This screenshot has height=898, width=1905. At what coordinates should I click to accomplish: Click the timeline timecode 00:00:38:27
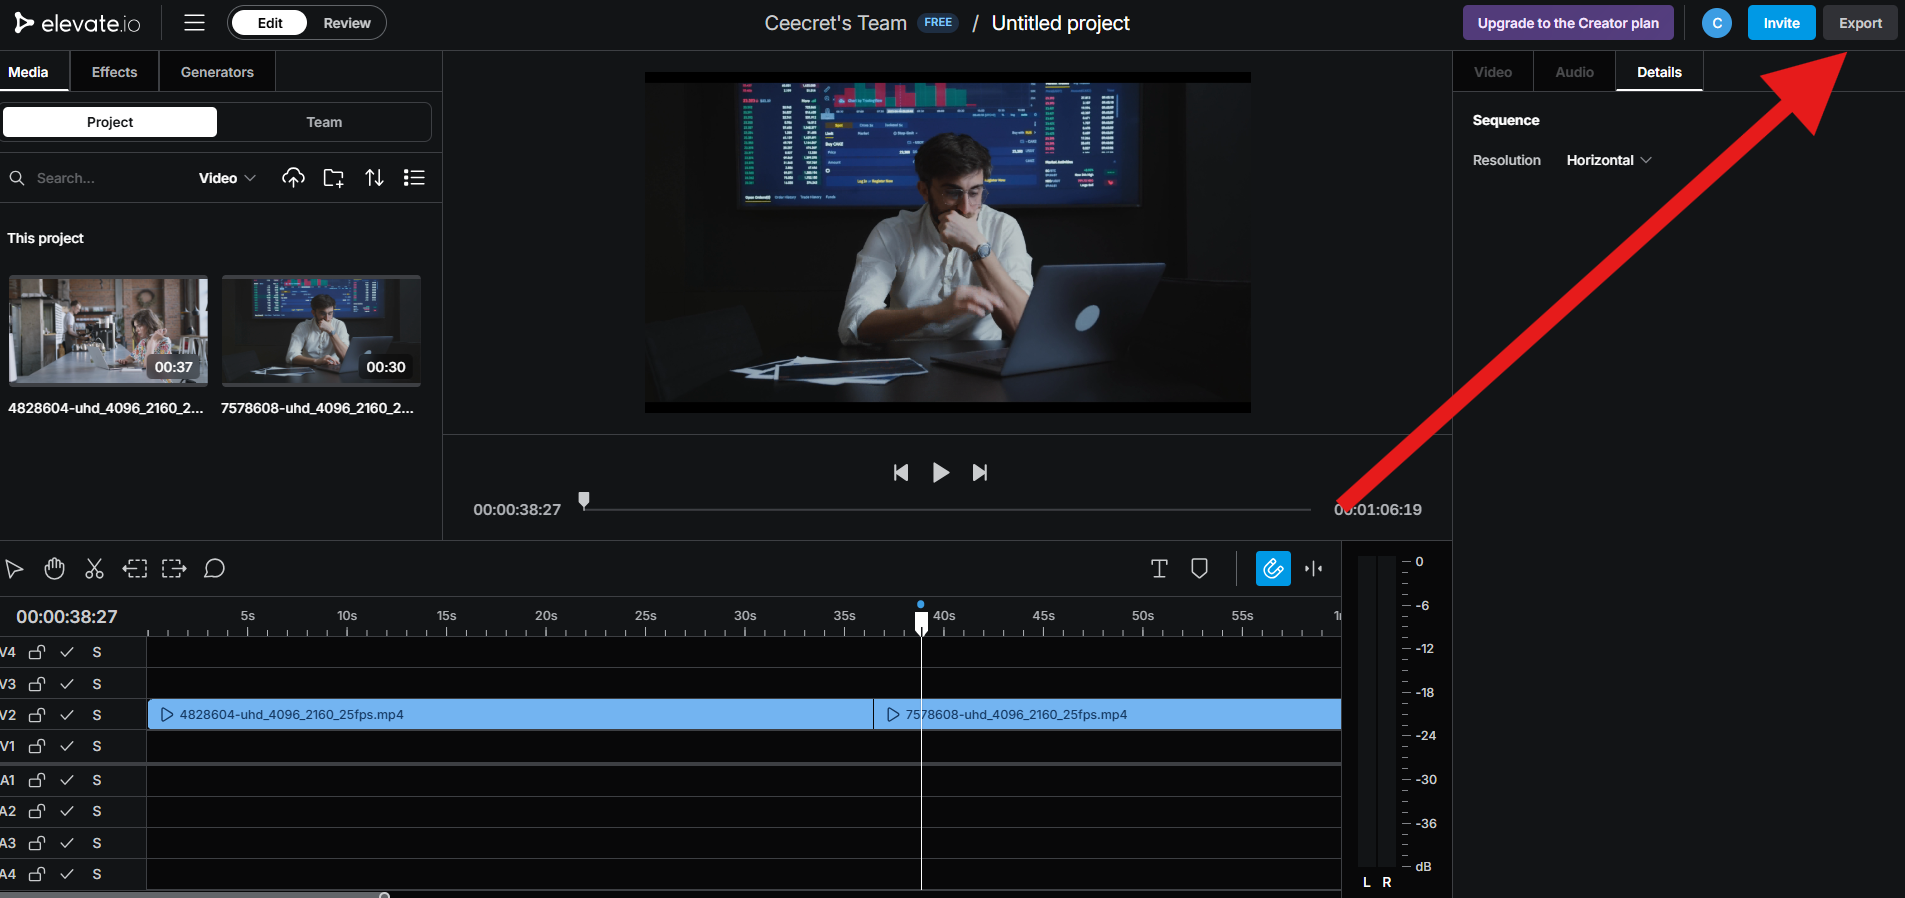(x=67, y=617)
